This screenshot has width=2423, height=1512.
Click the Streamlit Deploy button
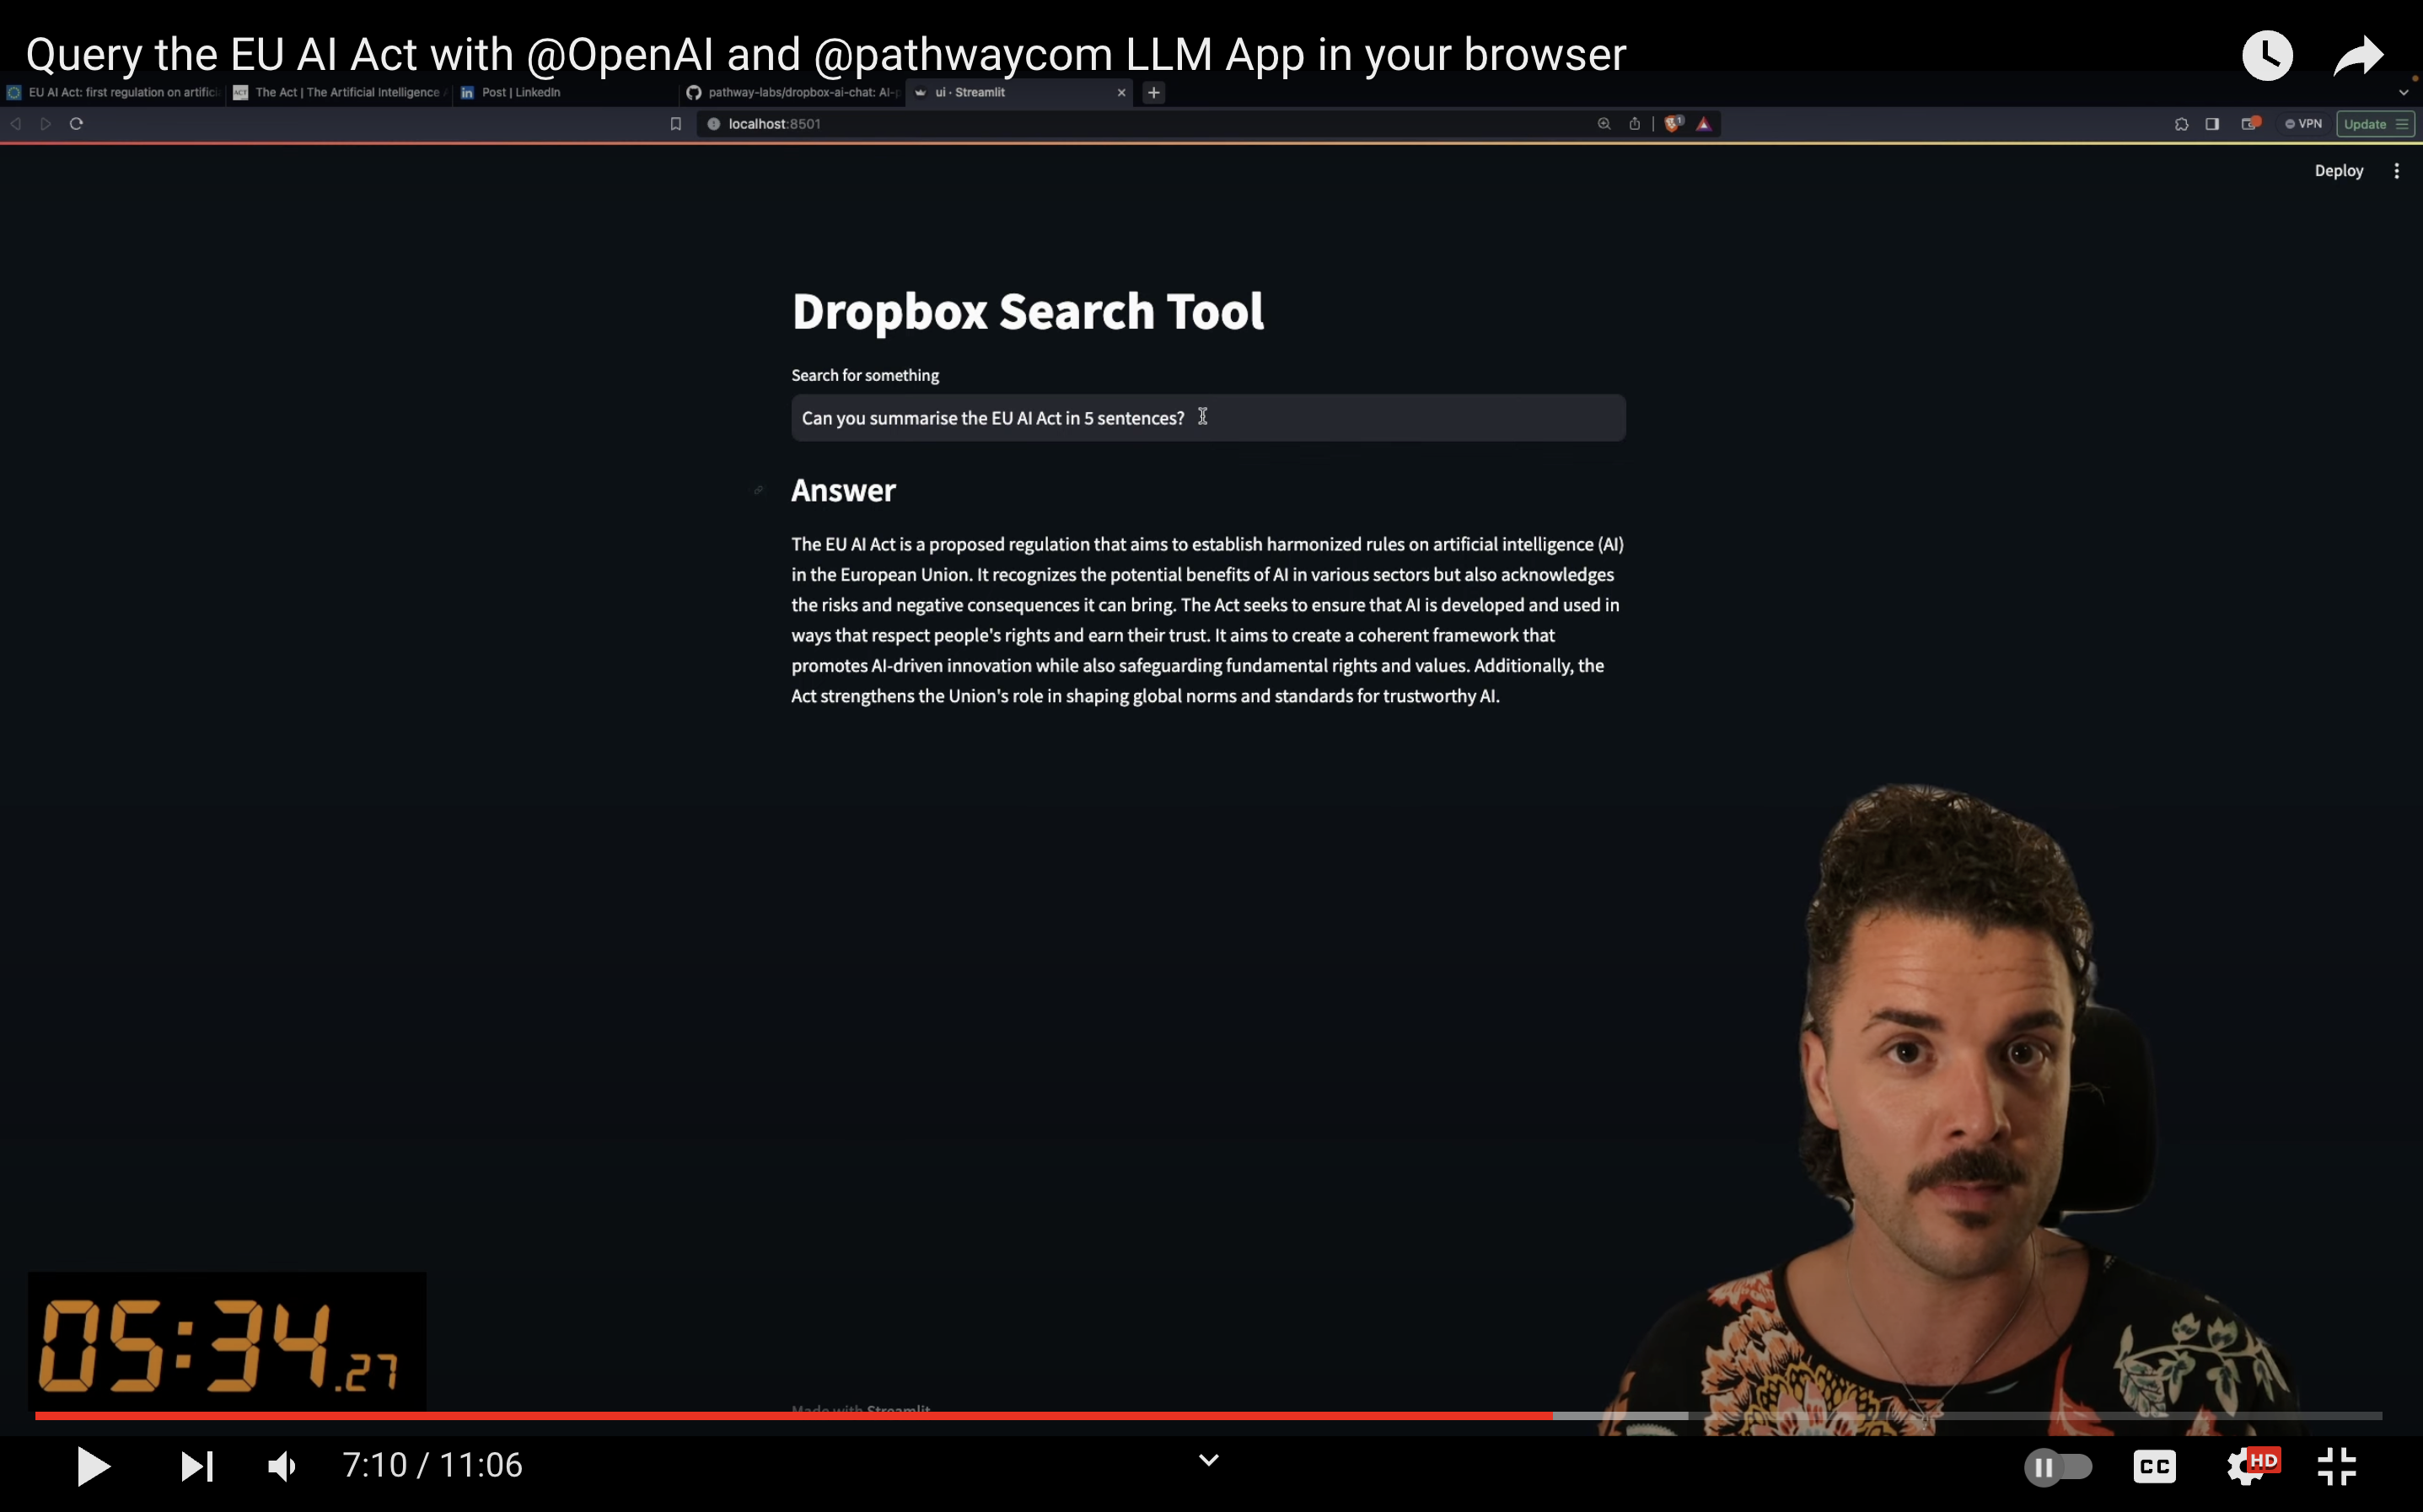tap(2338, 171)
